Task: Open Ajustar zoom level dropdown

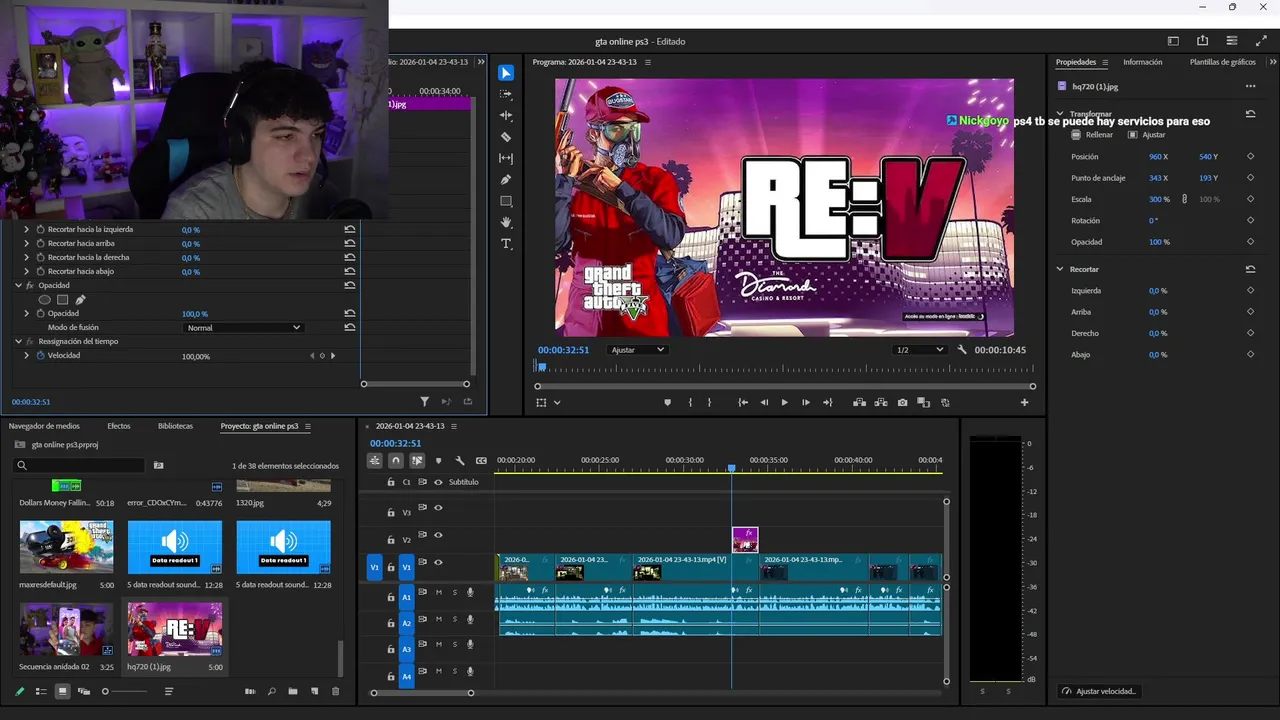Action: pos(638,350)
